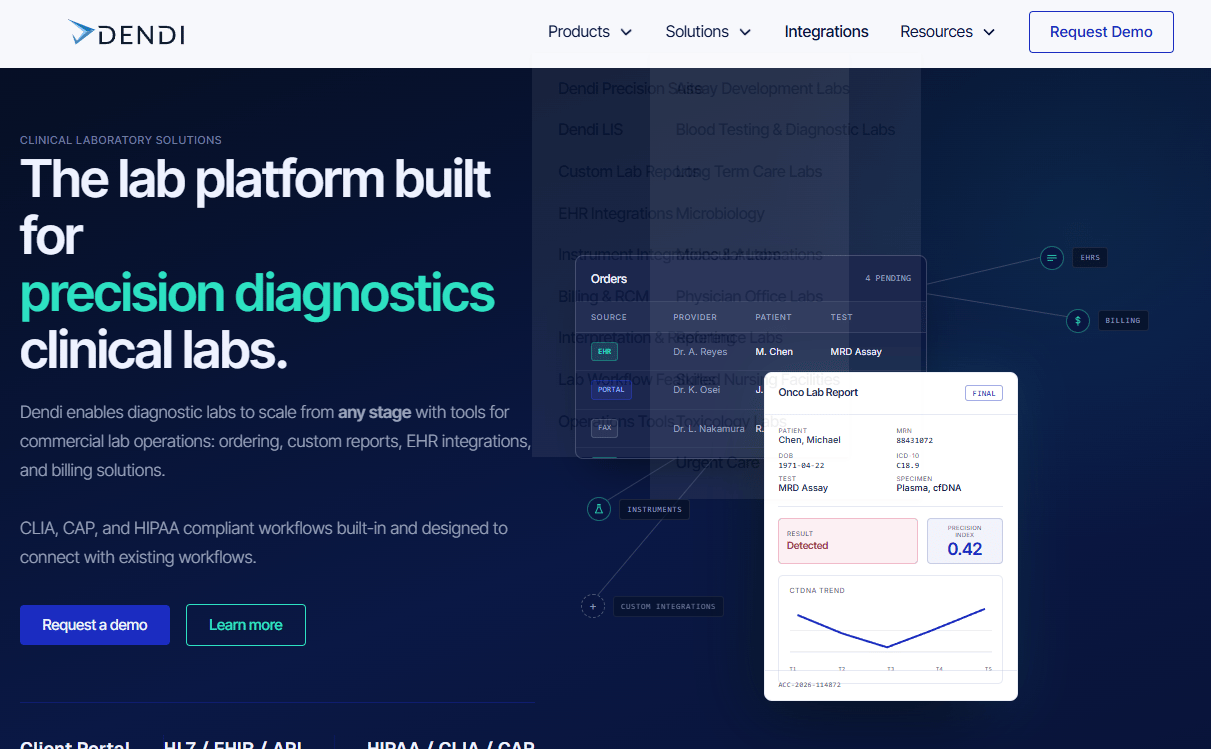Viewport: 1211px width, 749px height.
Task: Click the Instruments flask icon
Action: (x=598, y=509)
